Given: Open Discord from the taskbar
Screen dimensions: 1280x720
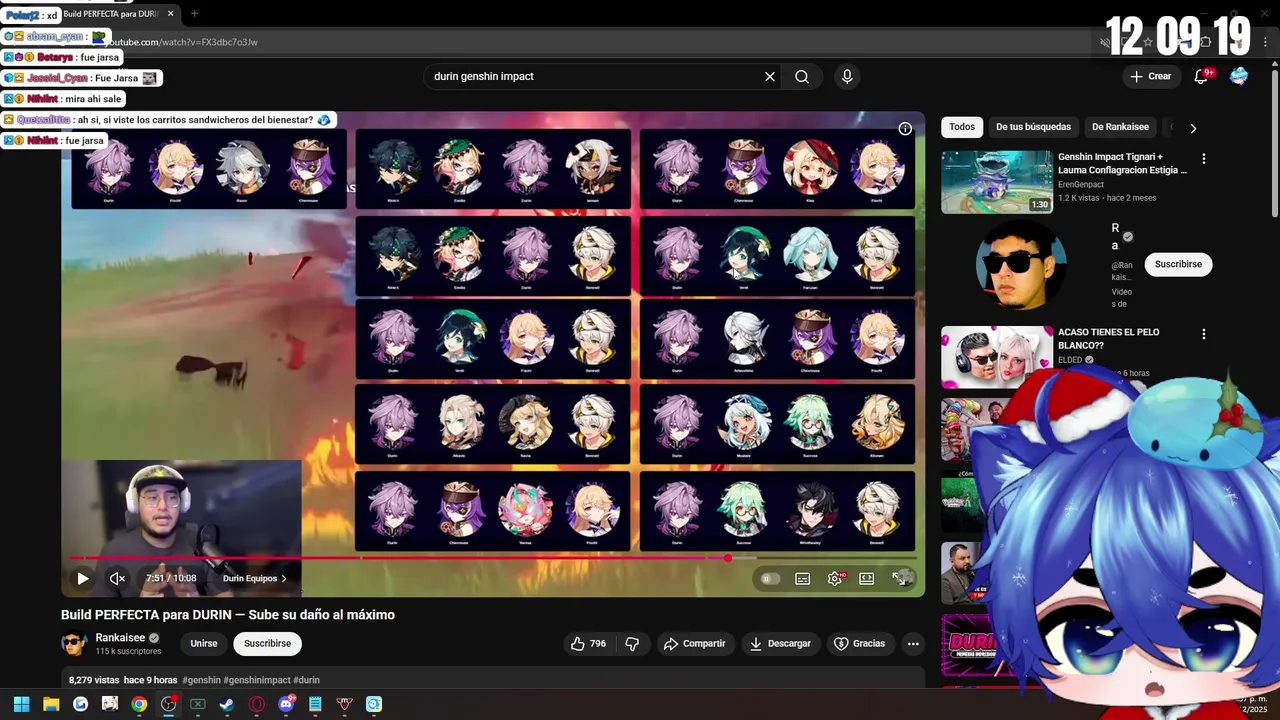Looking at the screenshot, I should tap(286, 704).
